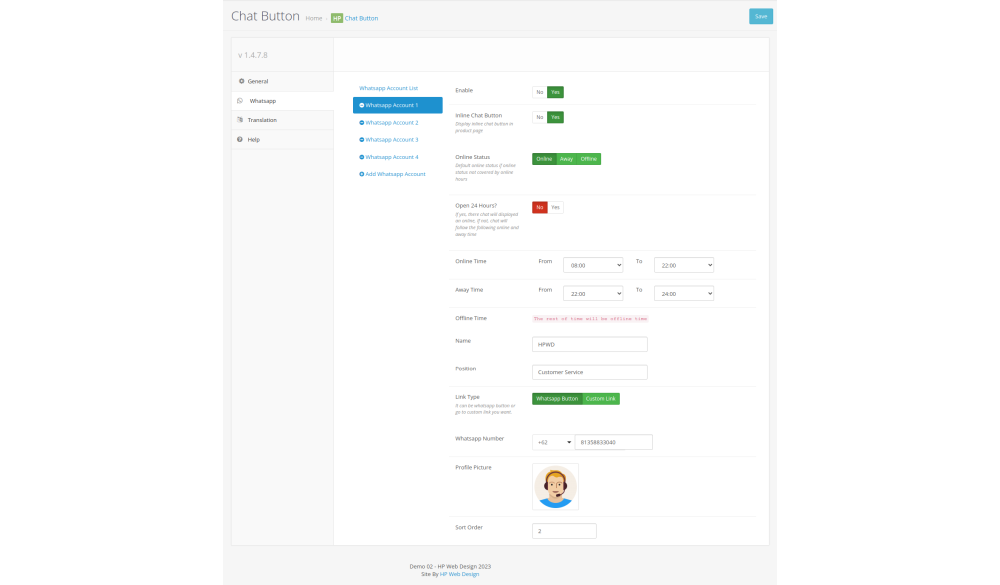The image size is (1000, 585).
Task: Click the profile picture avatar thumbnail
Action: (555, 487)
